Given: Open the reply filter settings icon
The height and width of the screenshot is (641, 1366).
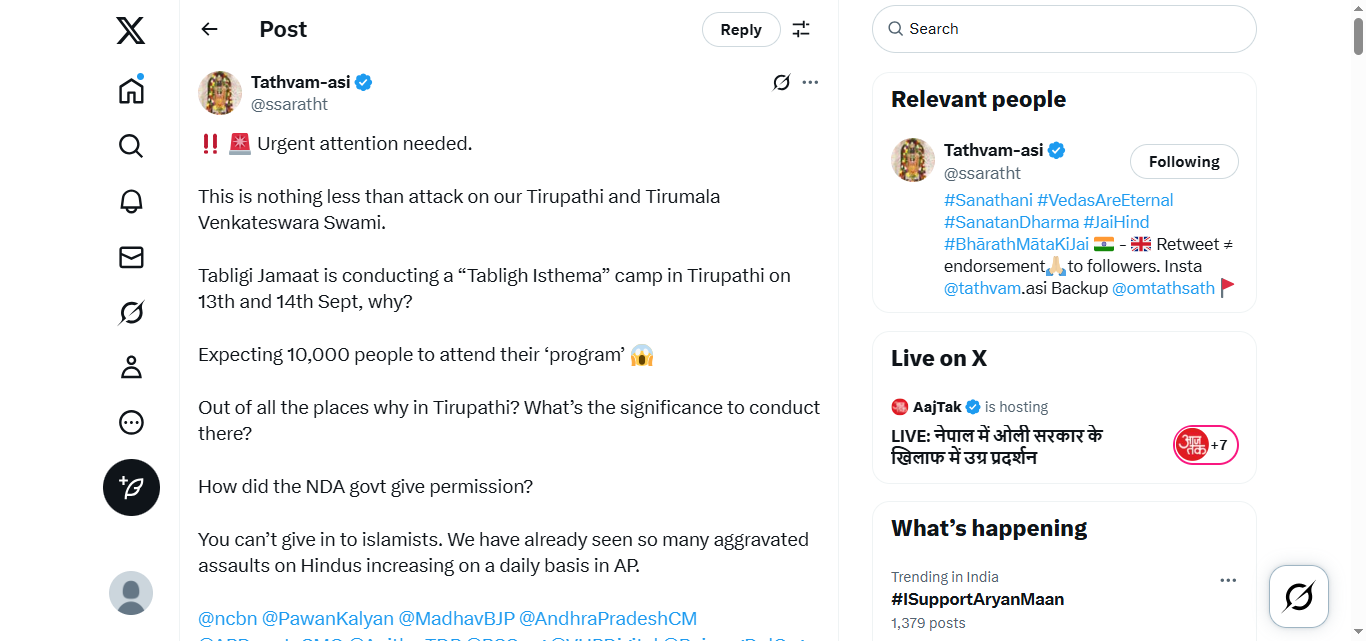Looking at the screenshot, I should tap(801, 29).
